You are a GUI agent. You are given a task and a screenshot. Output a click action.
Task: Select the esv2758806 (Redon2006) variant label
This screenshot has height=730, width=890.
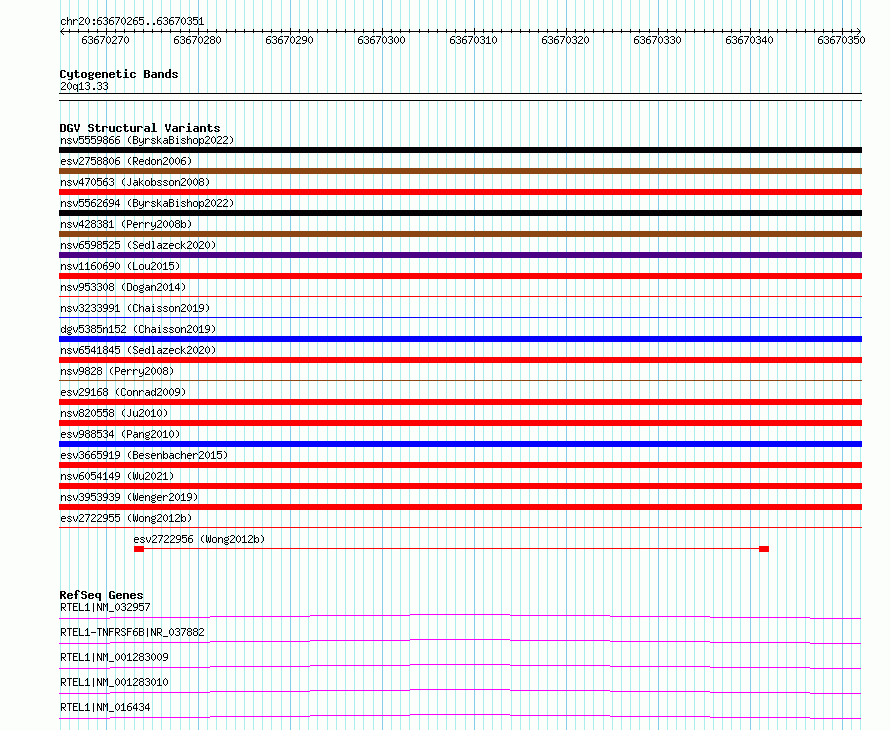click(126, 161)
